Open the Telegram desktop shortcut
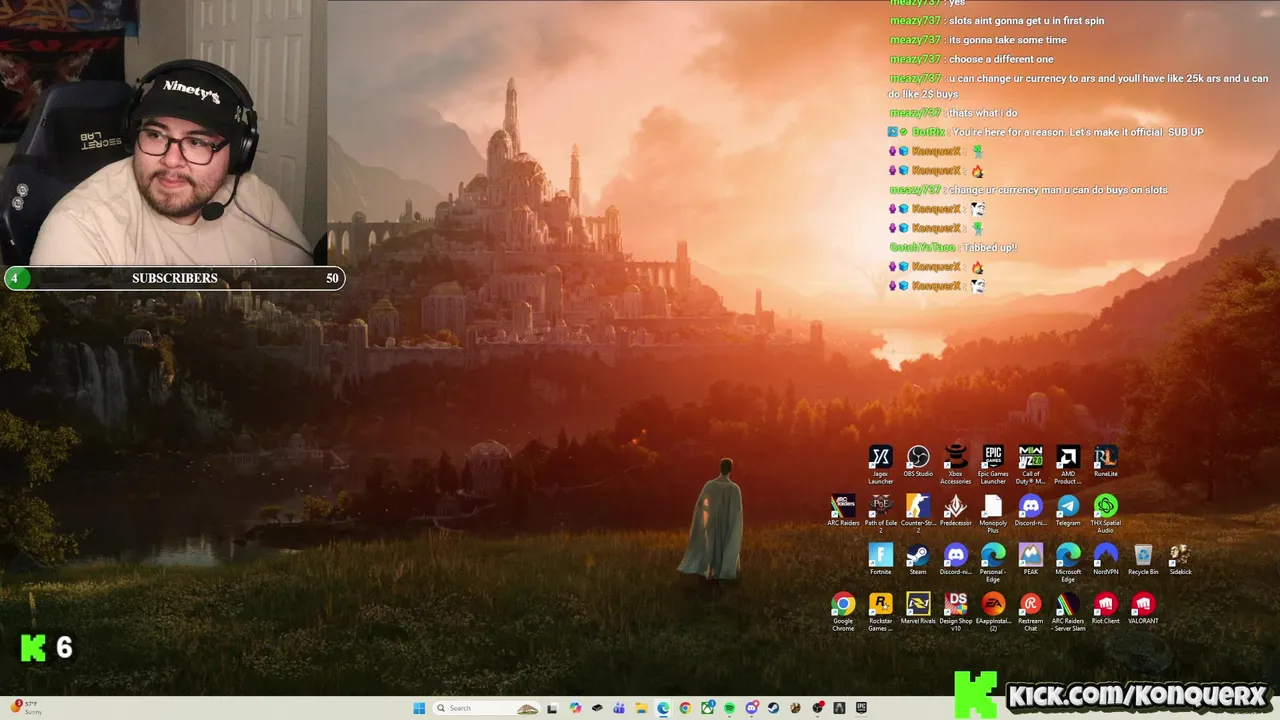1280x720 pixels. coord(1068,510)
